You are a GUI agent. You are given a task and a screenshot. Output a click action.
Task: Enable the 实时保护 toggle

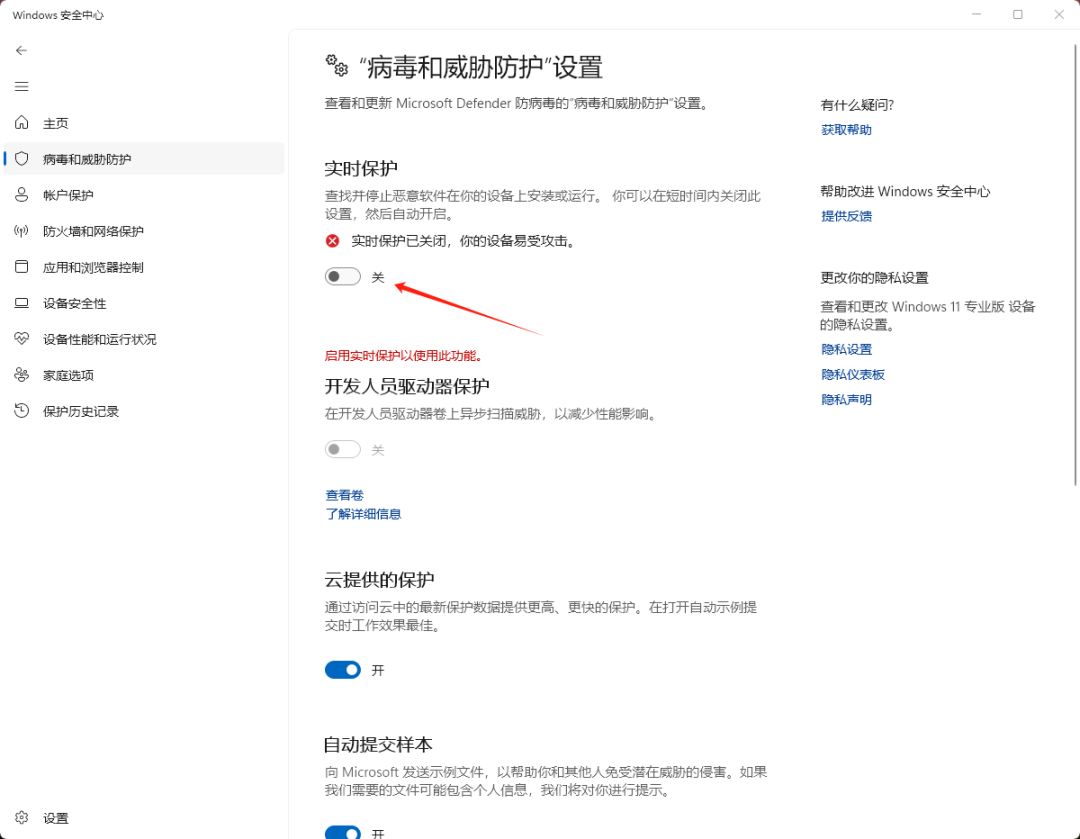click(342, 277)
